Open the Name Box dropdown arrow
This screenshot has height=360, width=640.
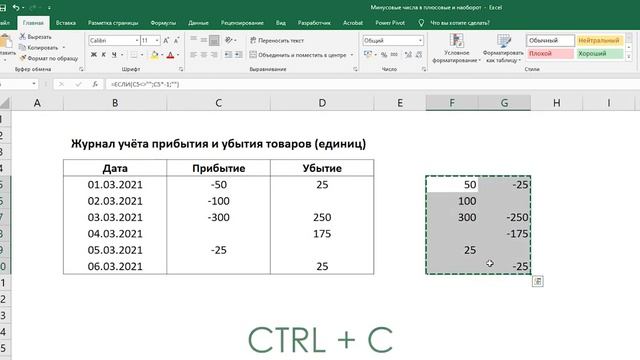click(x=34, y=84)
